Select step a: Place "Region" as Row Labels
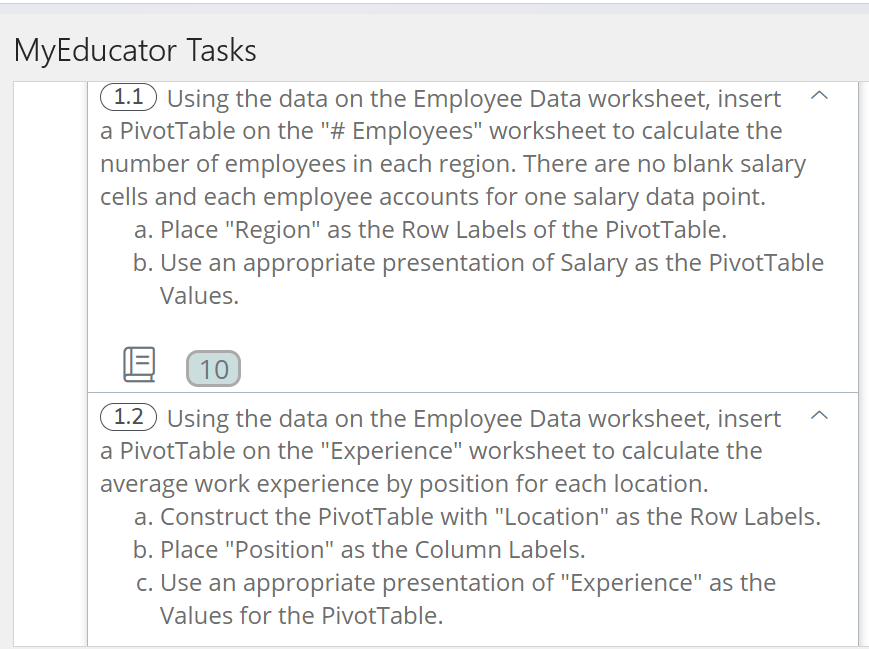Viewport: 869px width, 649px height. (x=430, y=230)
